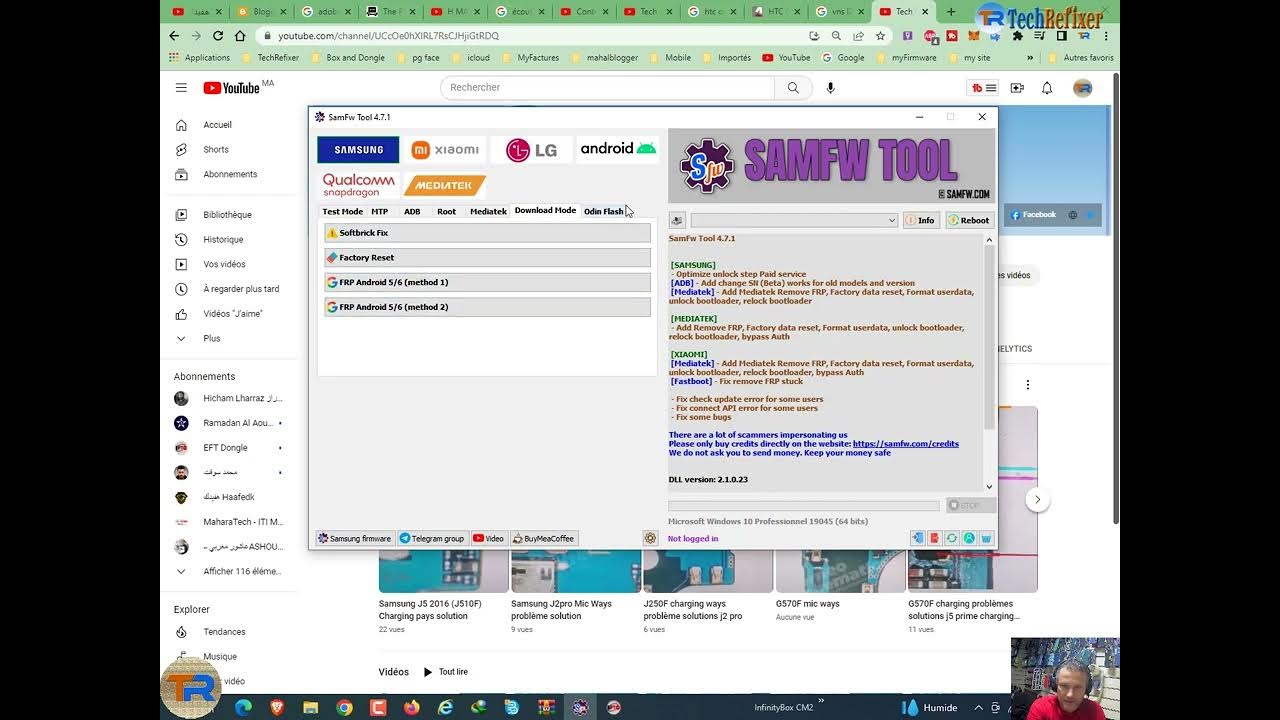Click the YouTube create video icon
Screen dimensions: 1280x720
pos(1017,88)
